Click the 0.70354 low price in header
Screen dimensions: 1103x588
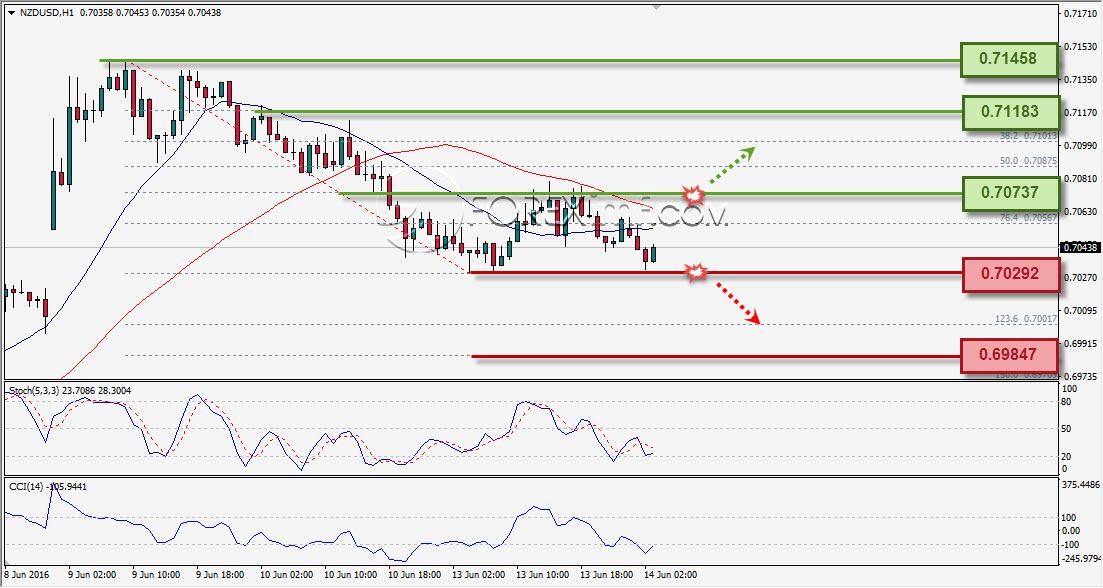169,13
